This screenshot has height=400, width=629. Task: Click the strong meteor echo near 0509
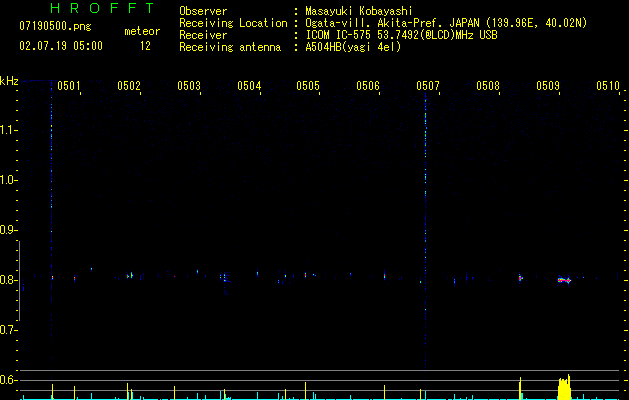(564, 280)
